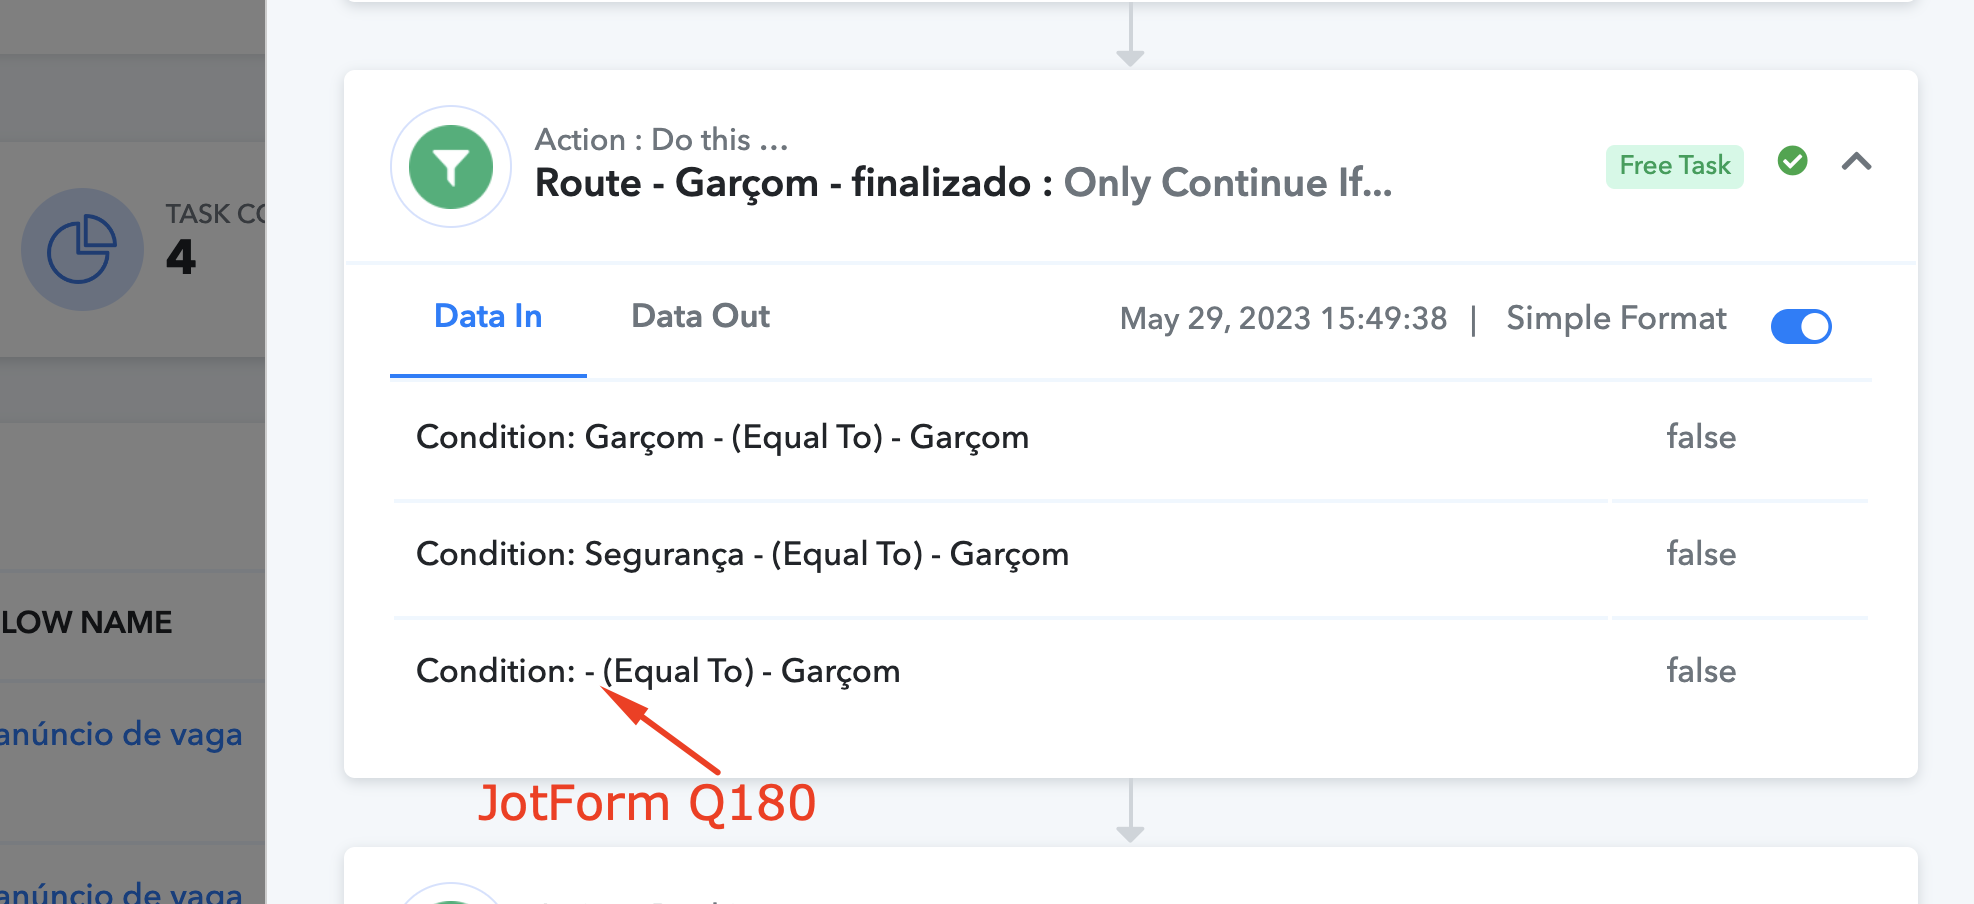Viewport: 1974px width, 904px height.
Task: Click the connector arrow above the Route step
Action: pos(1130,35)
